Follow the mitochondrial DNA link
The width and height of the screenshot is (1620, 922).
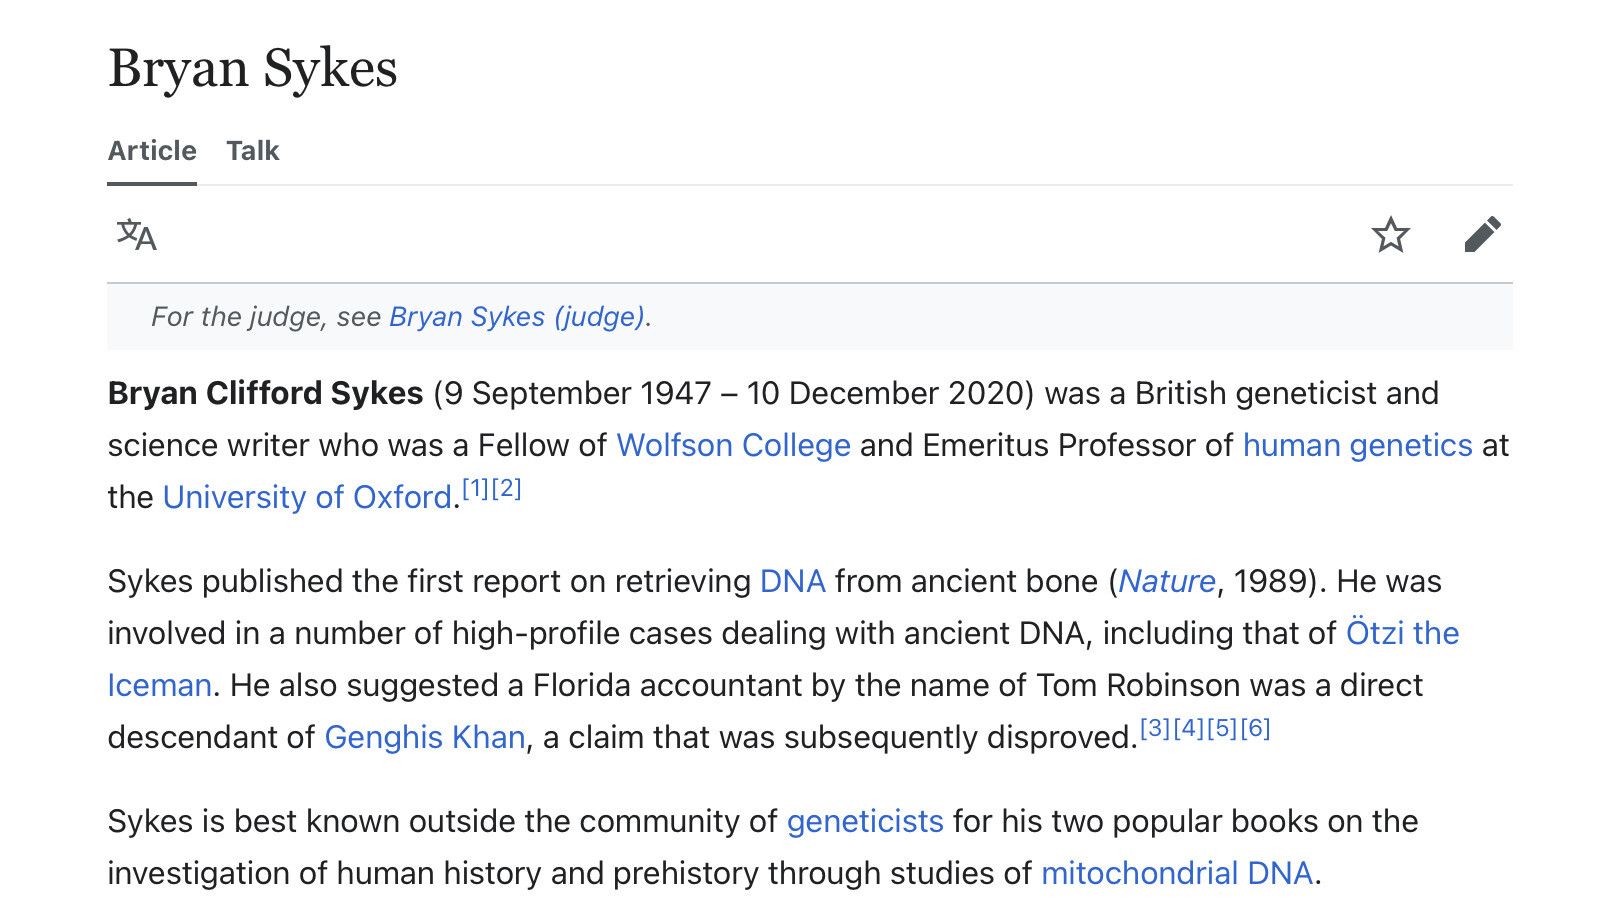point(1177,873)
